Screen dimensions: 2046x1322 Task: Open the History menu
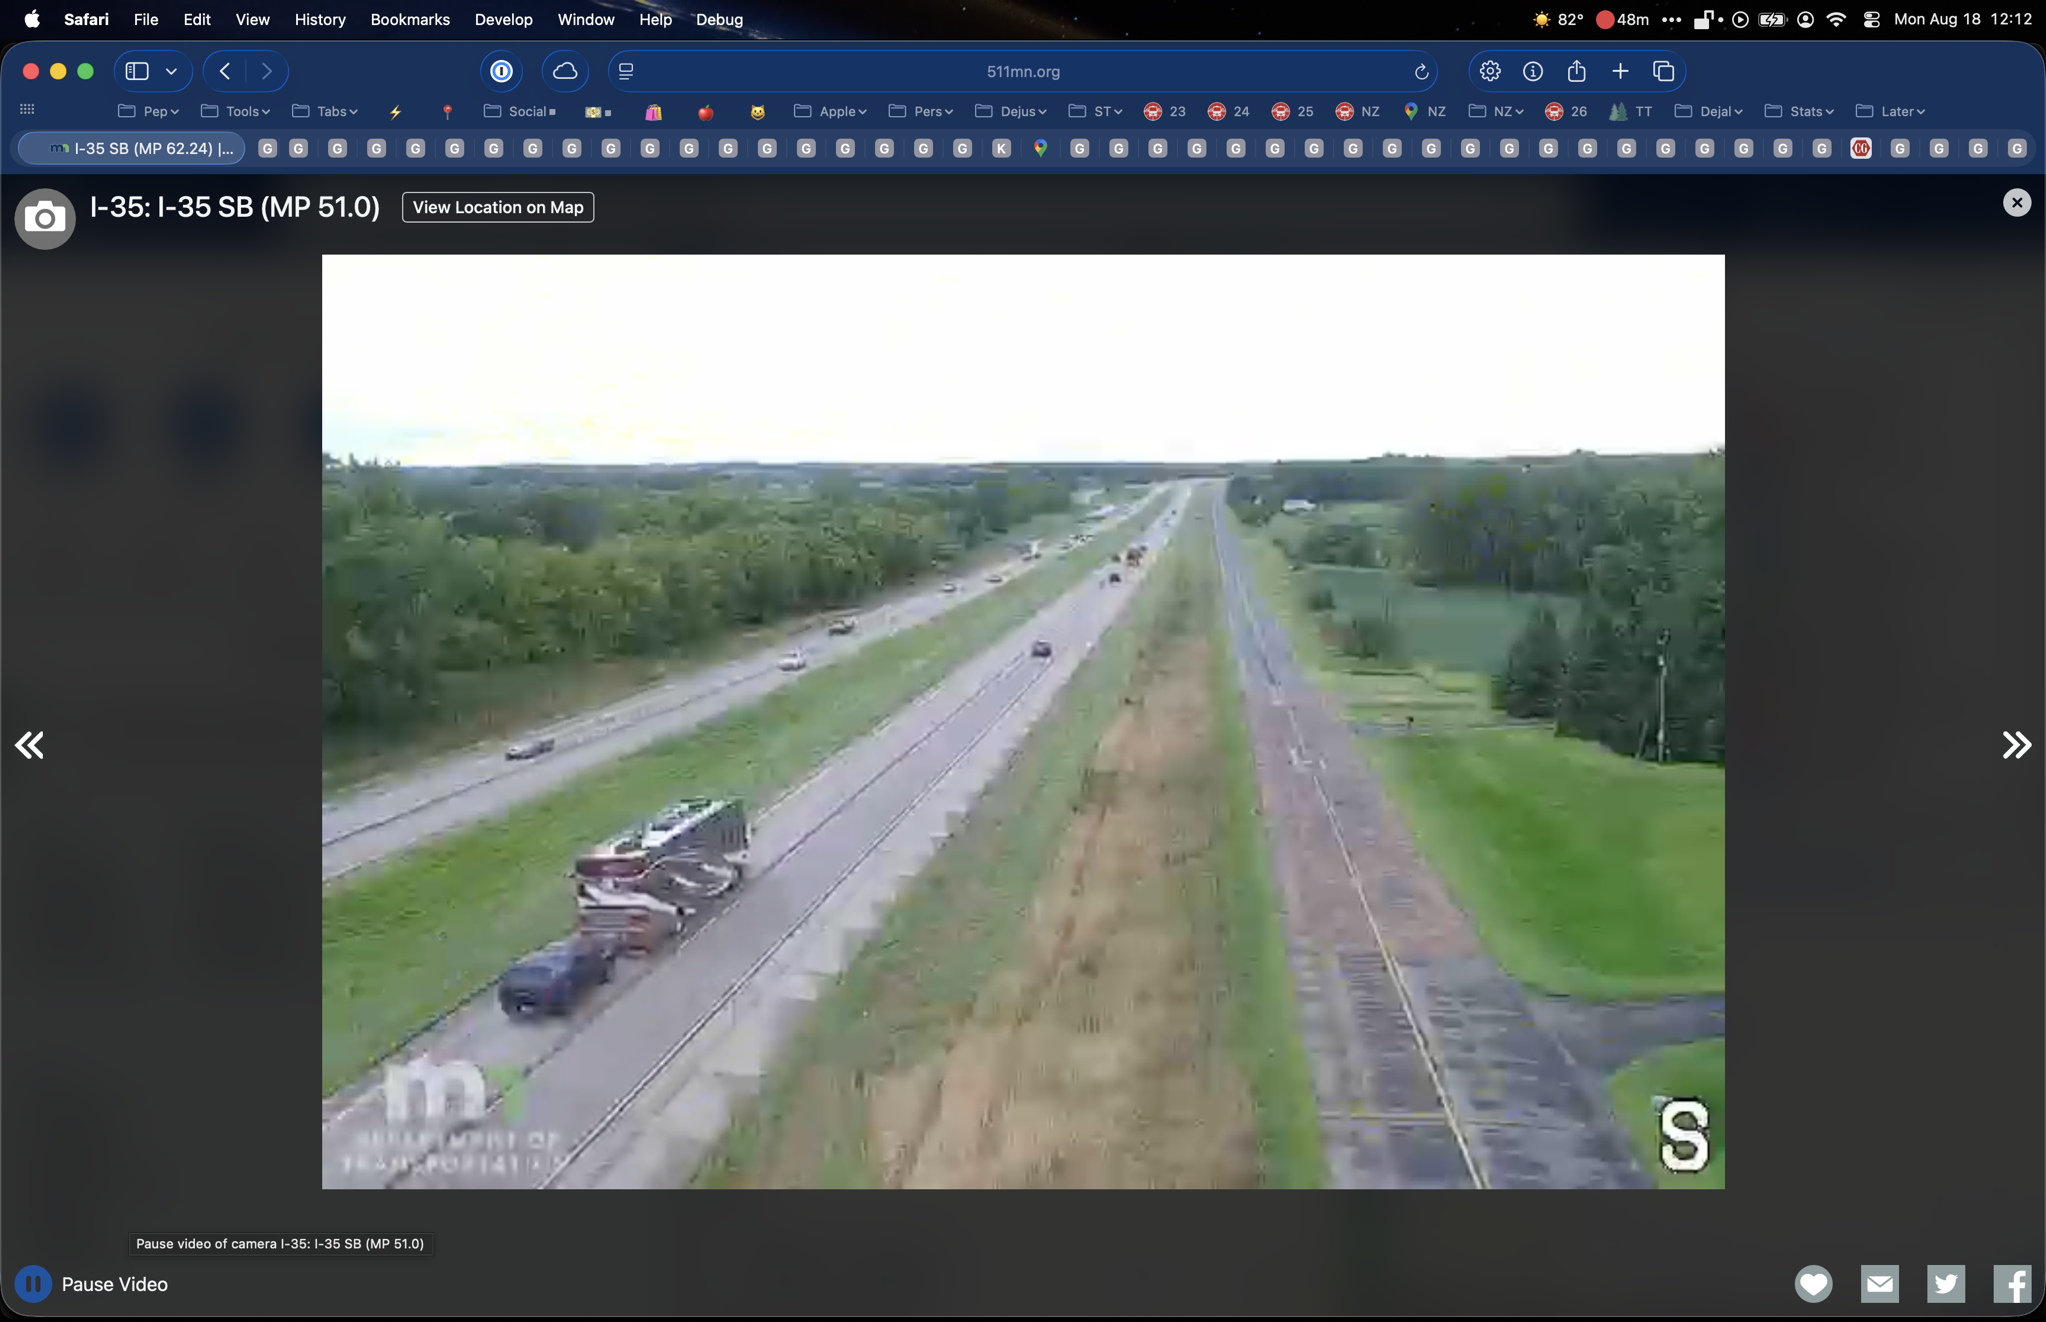(x=320, y=19)
